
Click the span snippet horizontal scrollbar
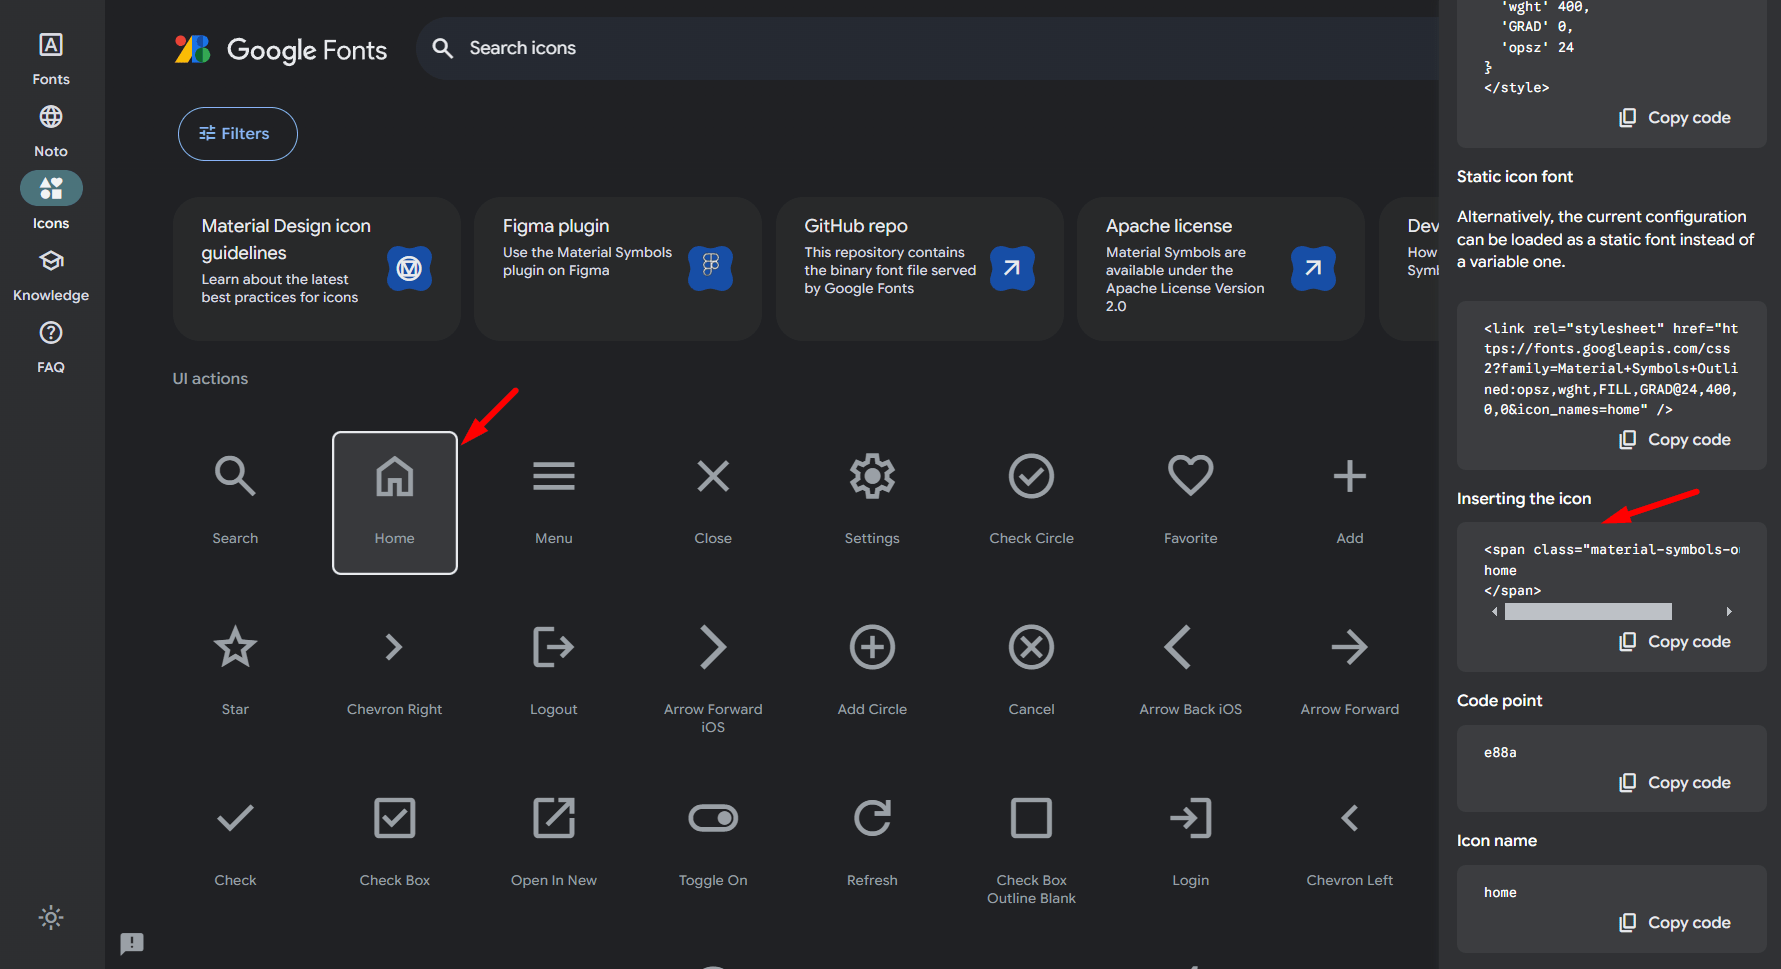(x=1588, y=611)
